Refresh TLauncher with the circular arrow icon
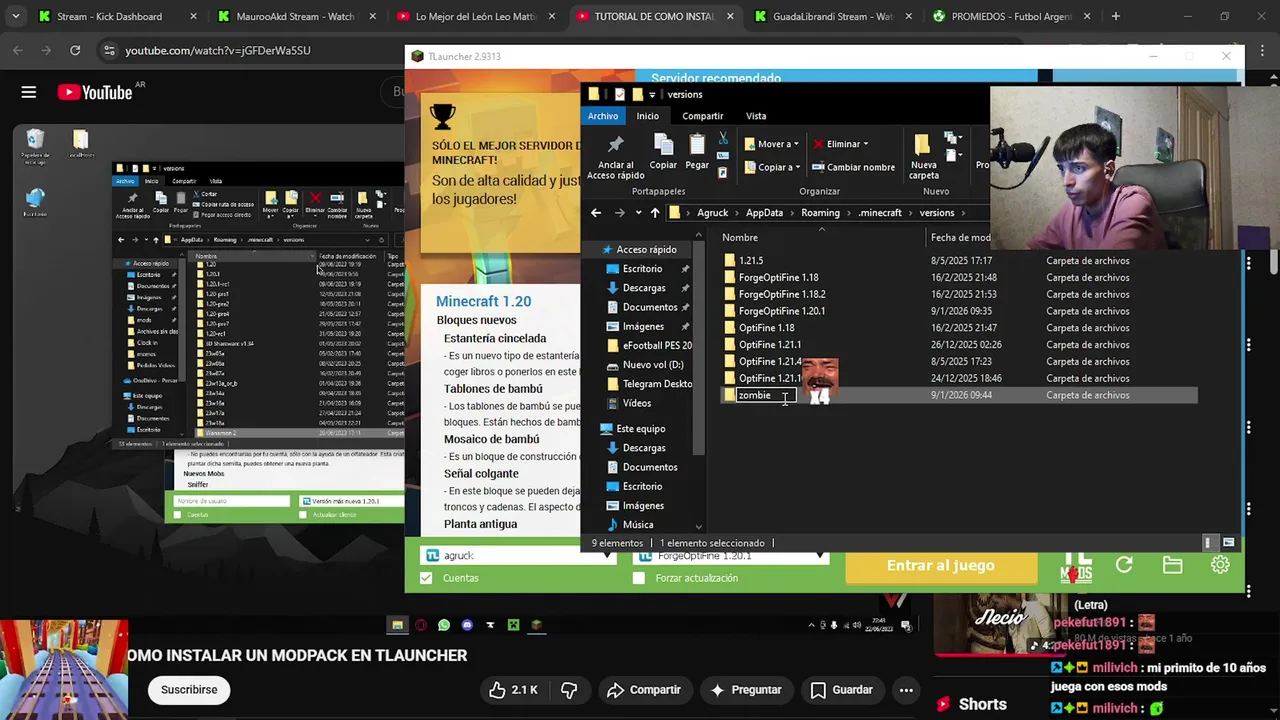This screenshot has width=1280, height=720. point(1124,565)
